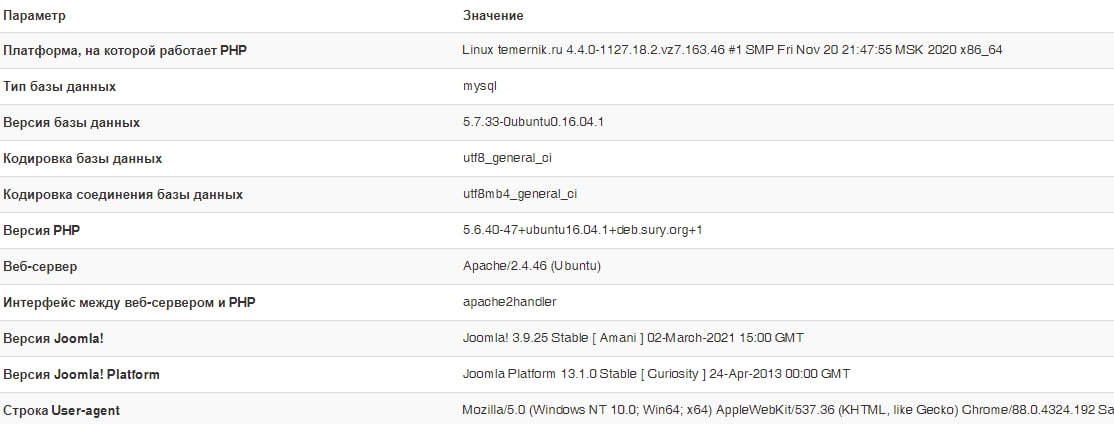The width and height of the screenshot is (1114, 424).
Task: Click the "mysql" database type value
Action: [480, 87]
